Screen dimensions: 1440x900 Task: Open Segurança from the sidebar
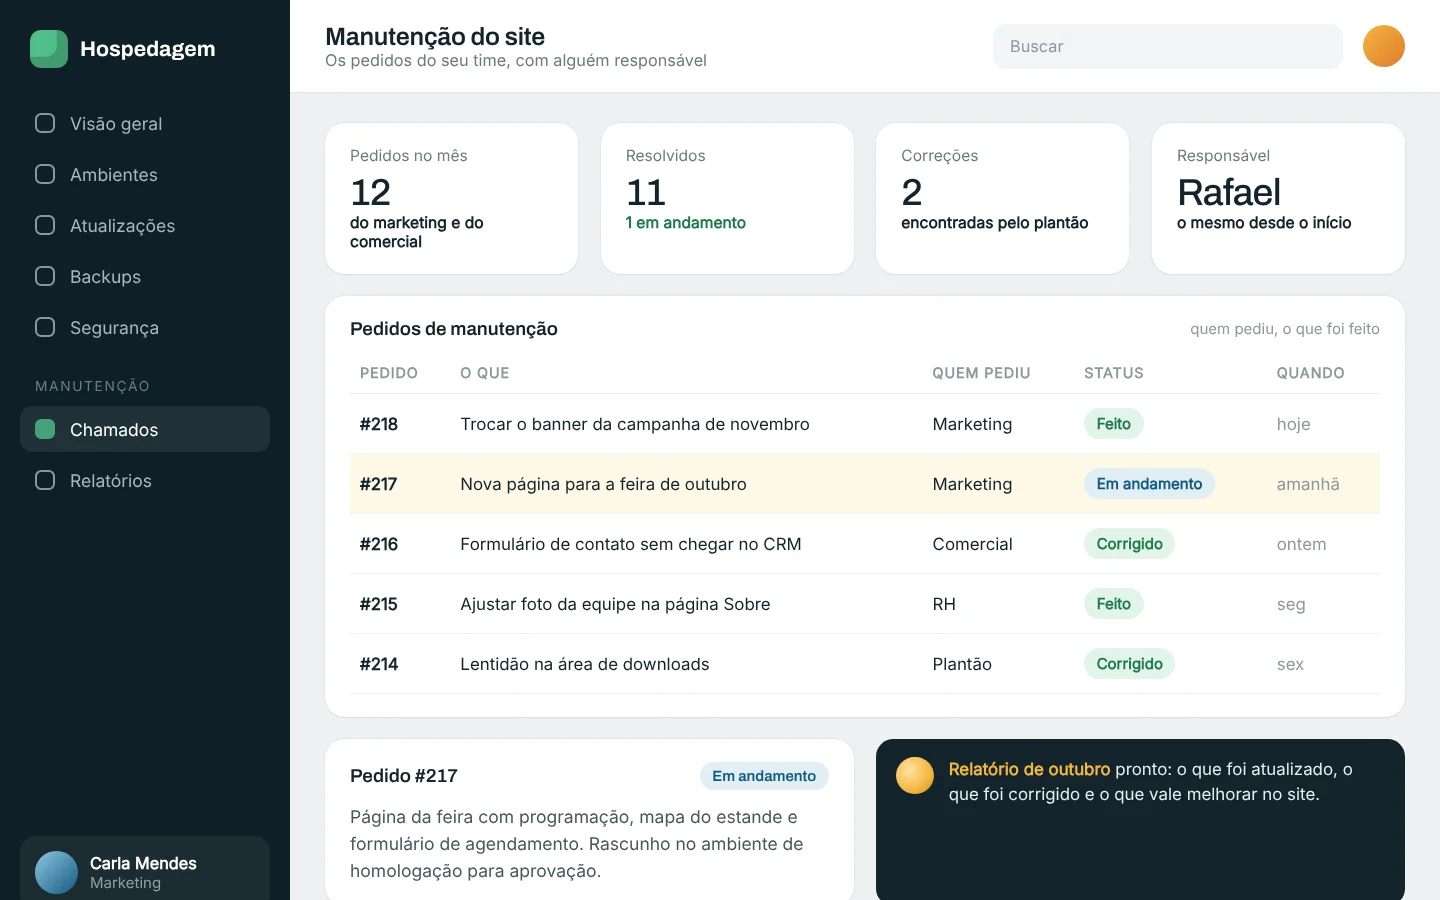145,327
